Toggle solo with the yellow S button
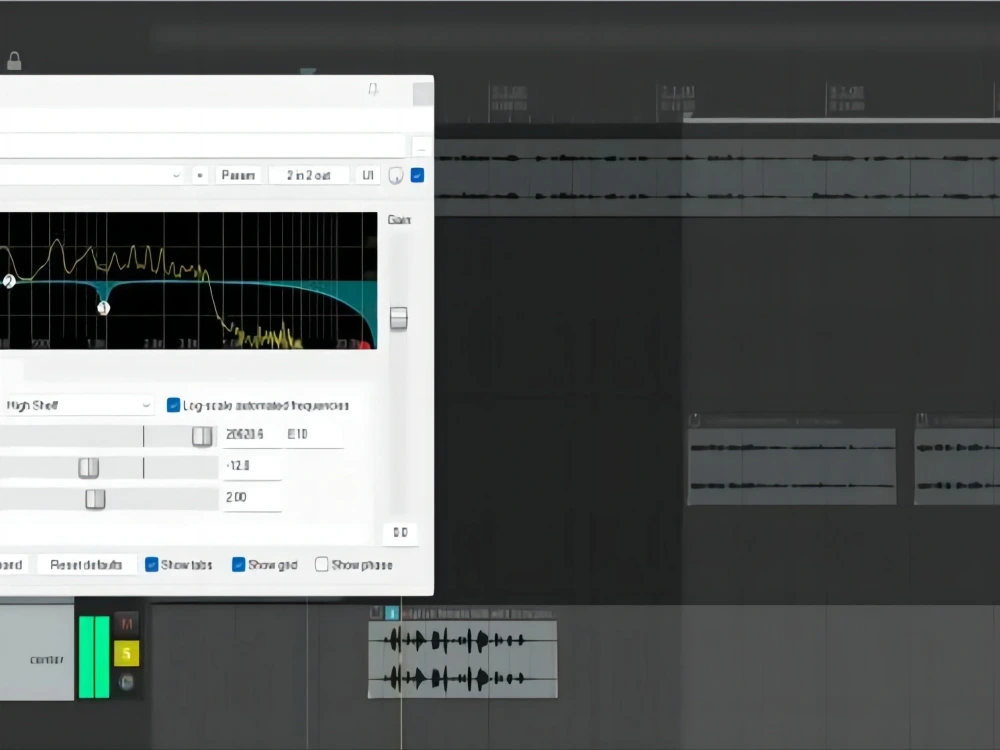Screen dimensions: 1000x750 pos(126,654)
